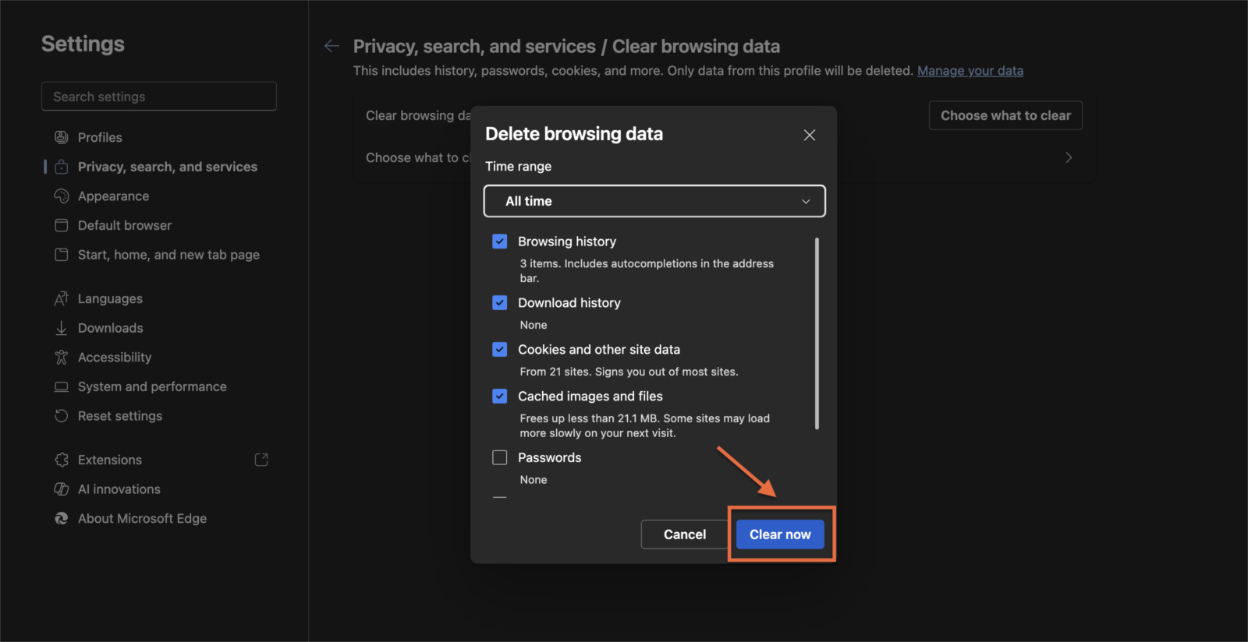This screenshot has height=642, width=1248.
Task: Click the Cancel button
Action: pos(685,534)
